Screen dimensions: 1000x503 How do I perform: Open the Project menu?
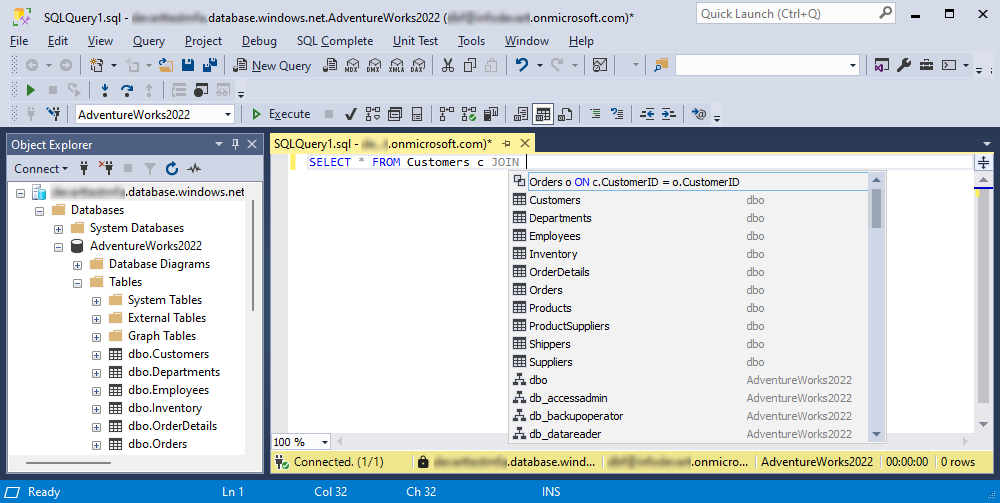[203, 41]
